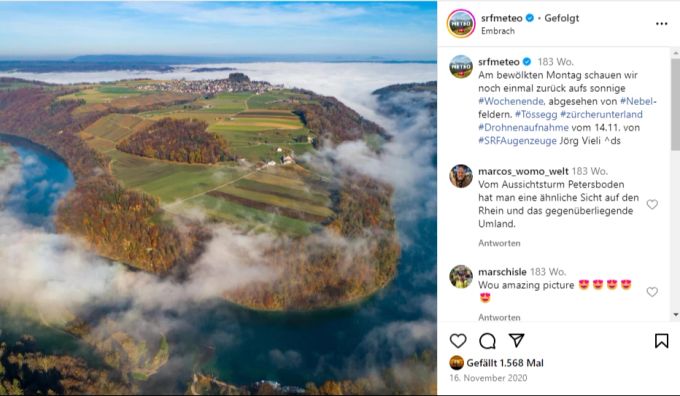Click the aerial river bend photo
This screenshot has height=396, width=680.
point(218,198)
